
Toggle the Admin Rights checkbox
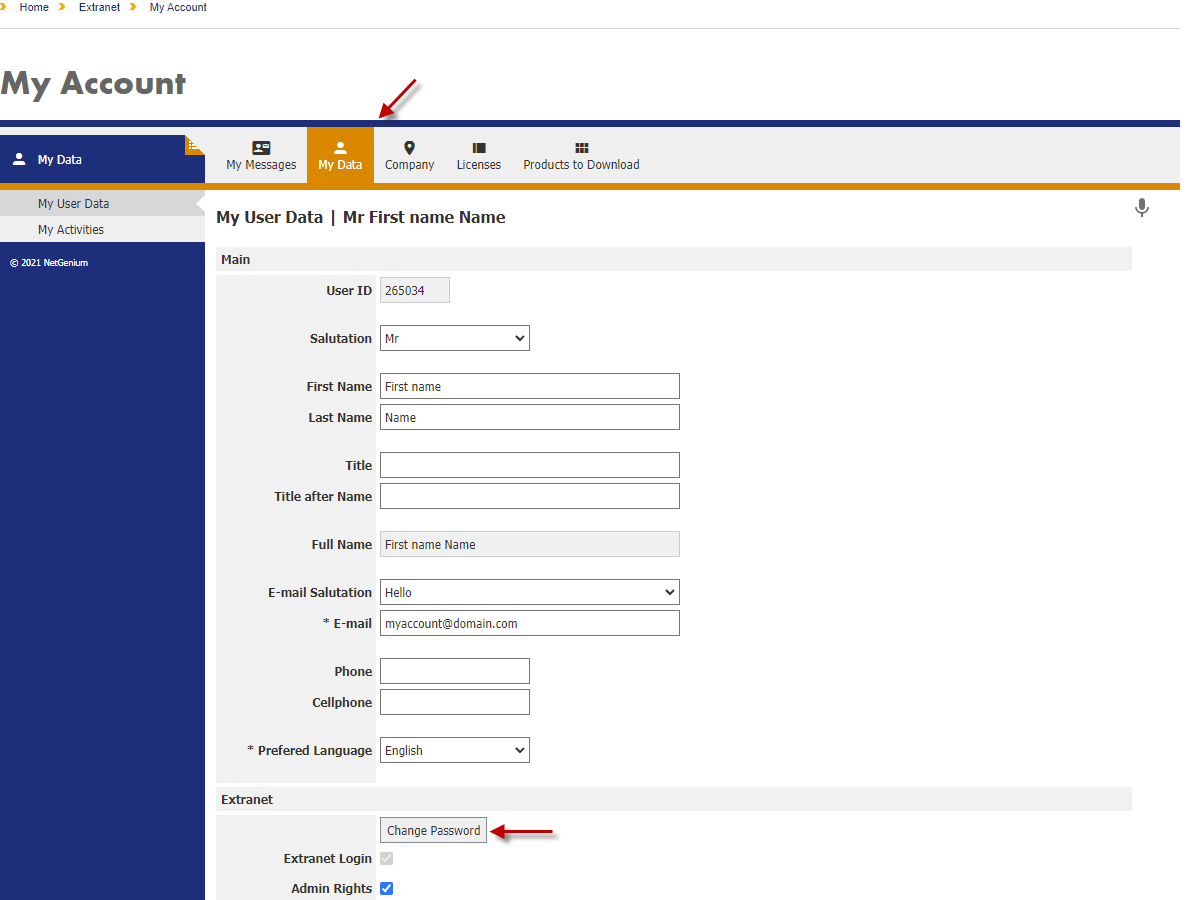click(x=387, y=888)
